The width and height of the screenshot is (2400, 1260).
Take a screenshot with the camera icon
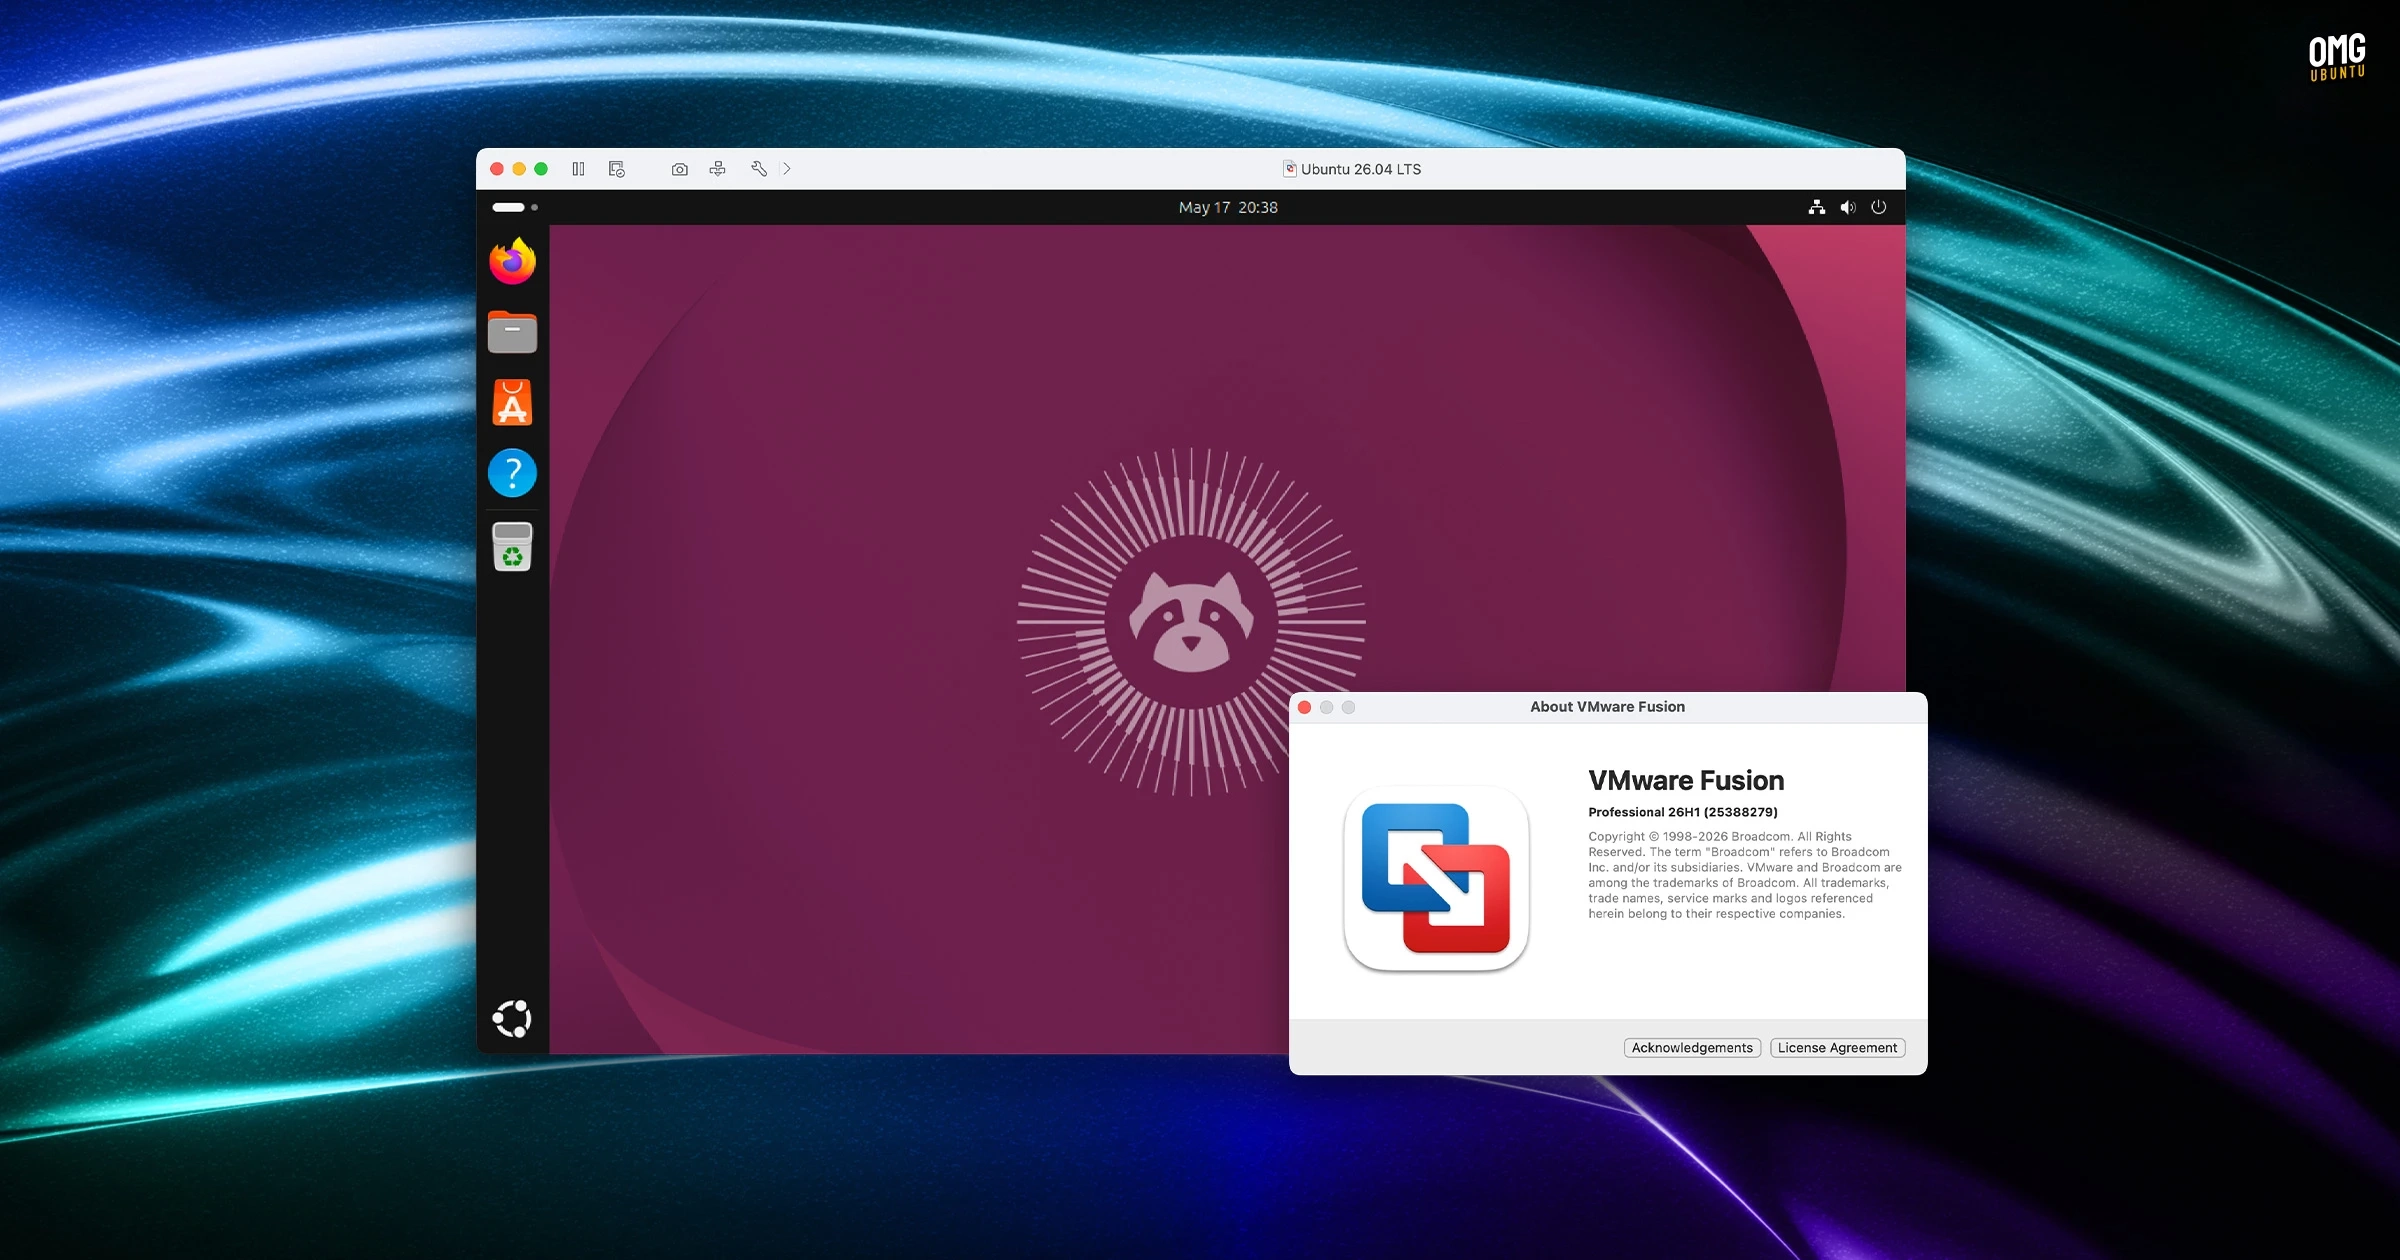coord(680,169)
